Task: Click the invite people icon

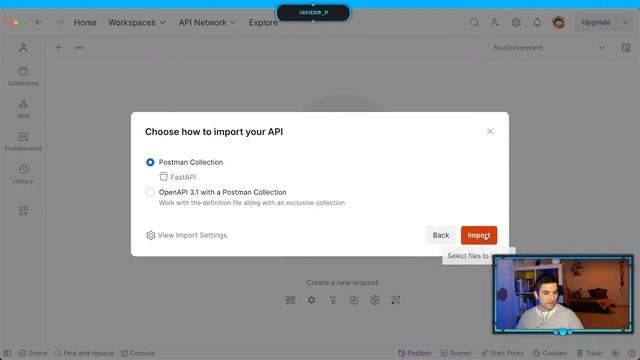Action: [x=495, y=22]
